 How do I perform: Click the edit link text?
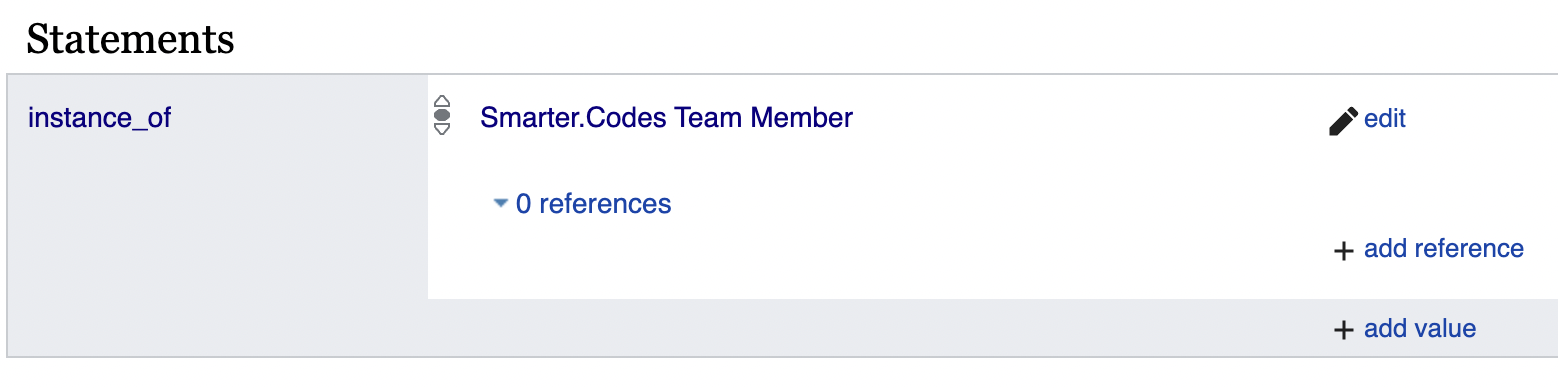coord(1385,119)
